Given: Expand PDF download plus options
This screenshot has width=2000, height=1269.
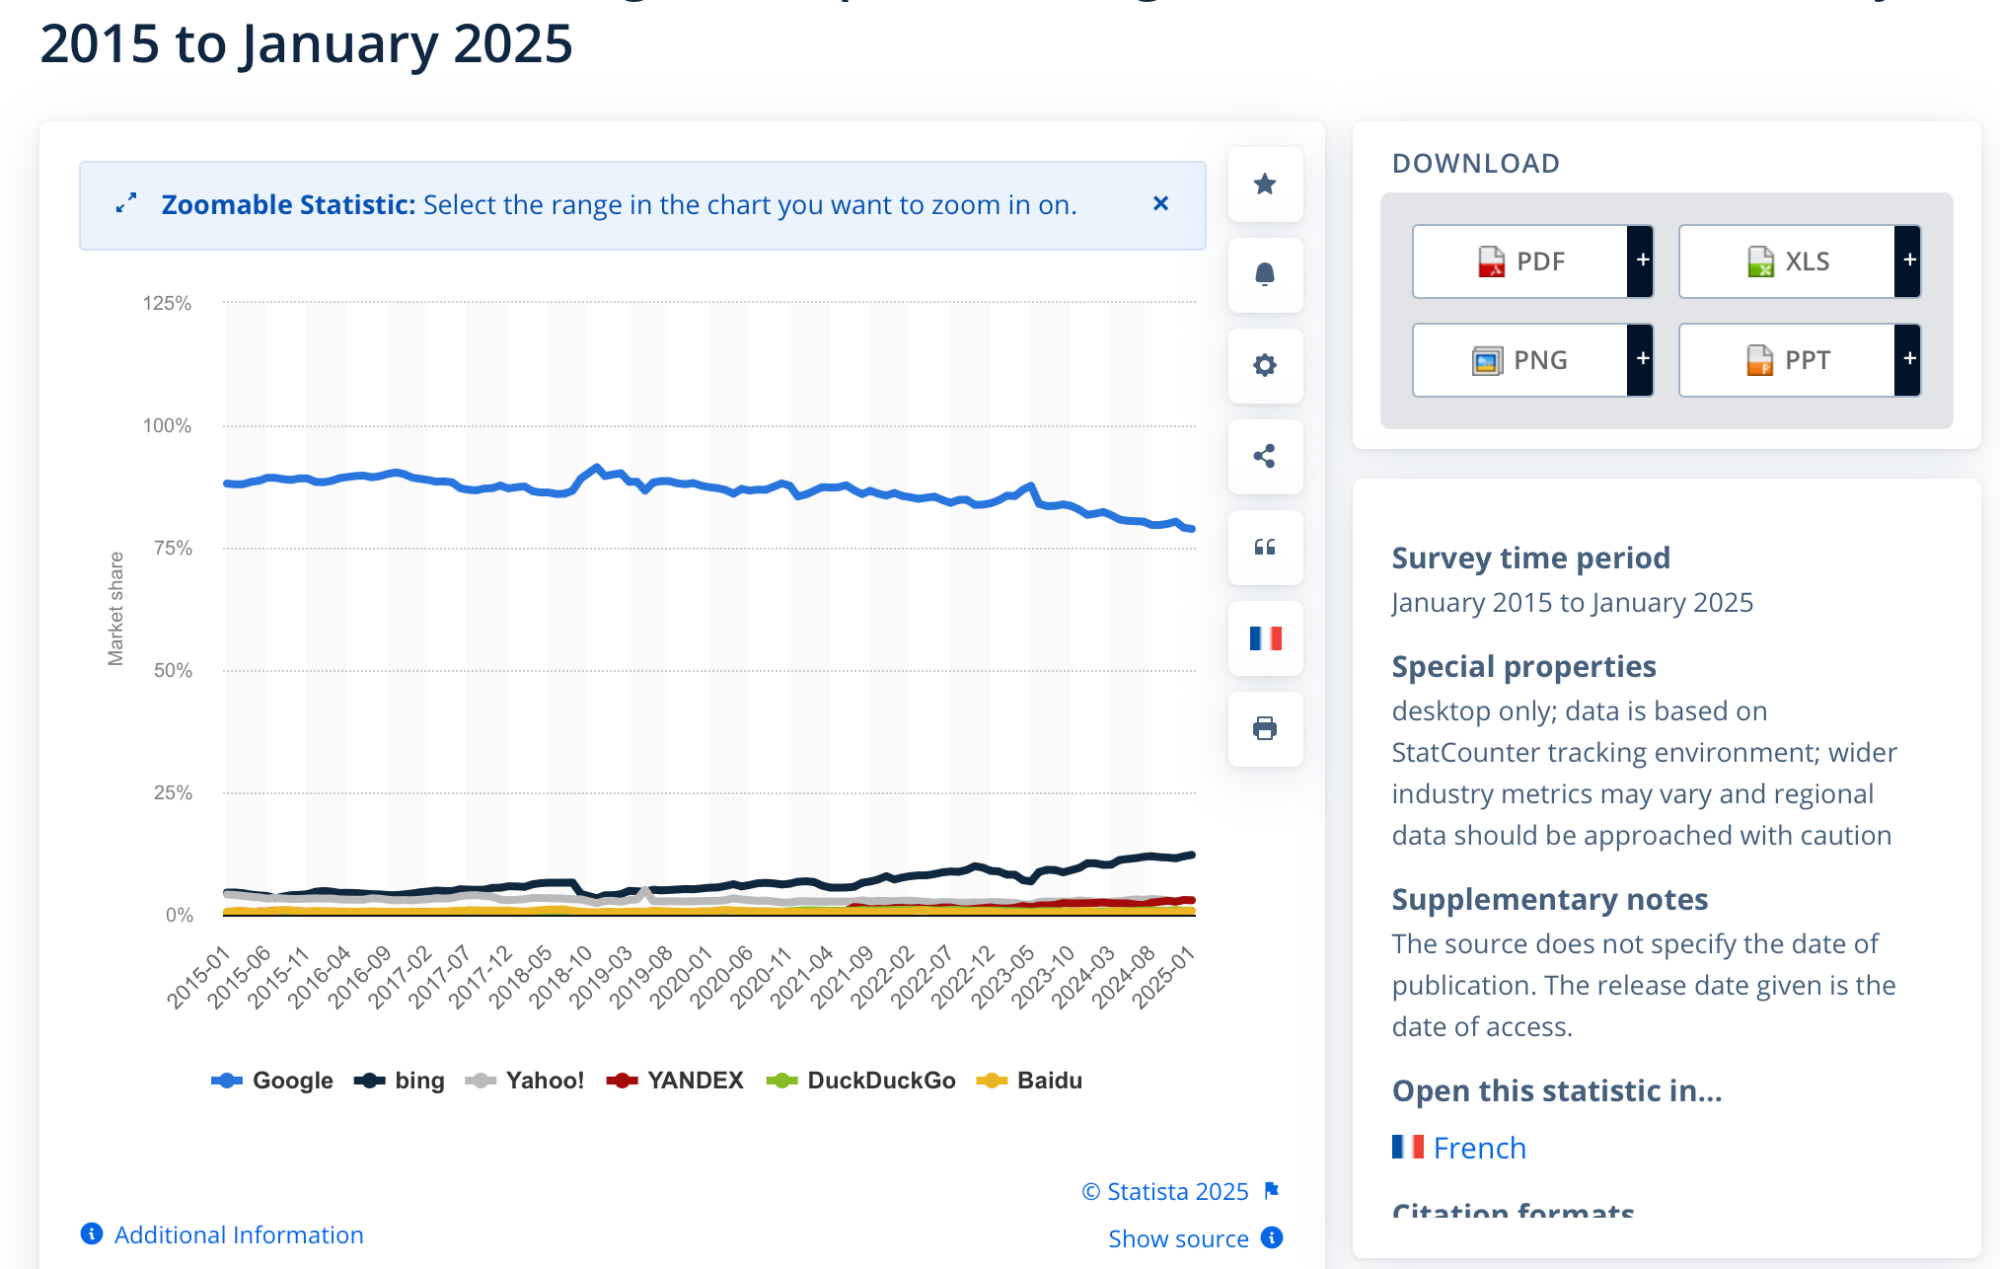Looking at the screenshot, I should [1641, 261].
